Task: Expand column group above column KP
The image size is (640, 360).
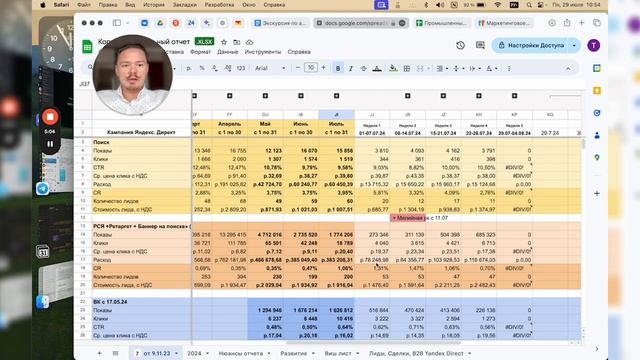Action: point(514,96)
